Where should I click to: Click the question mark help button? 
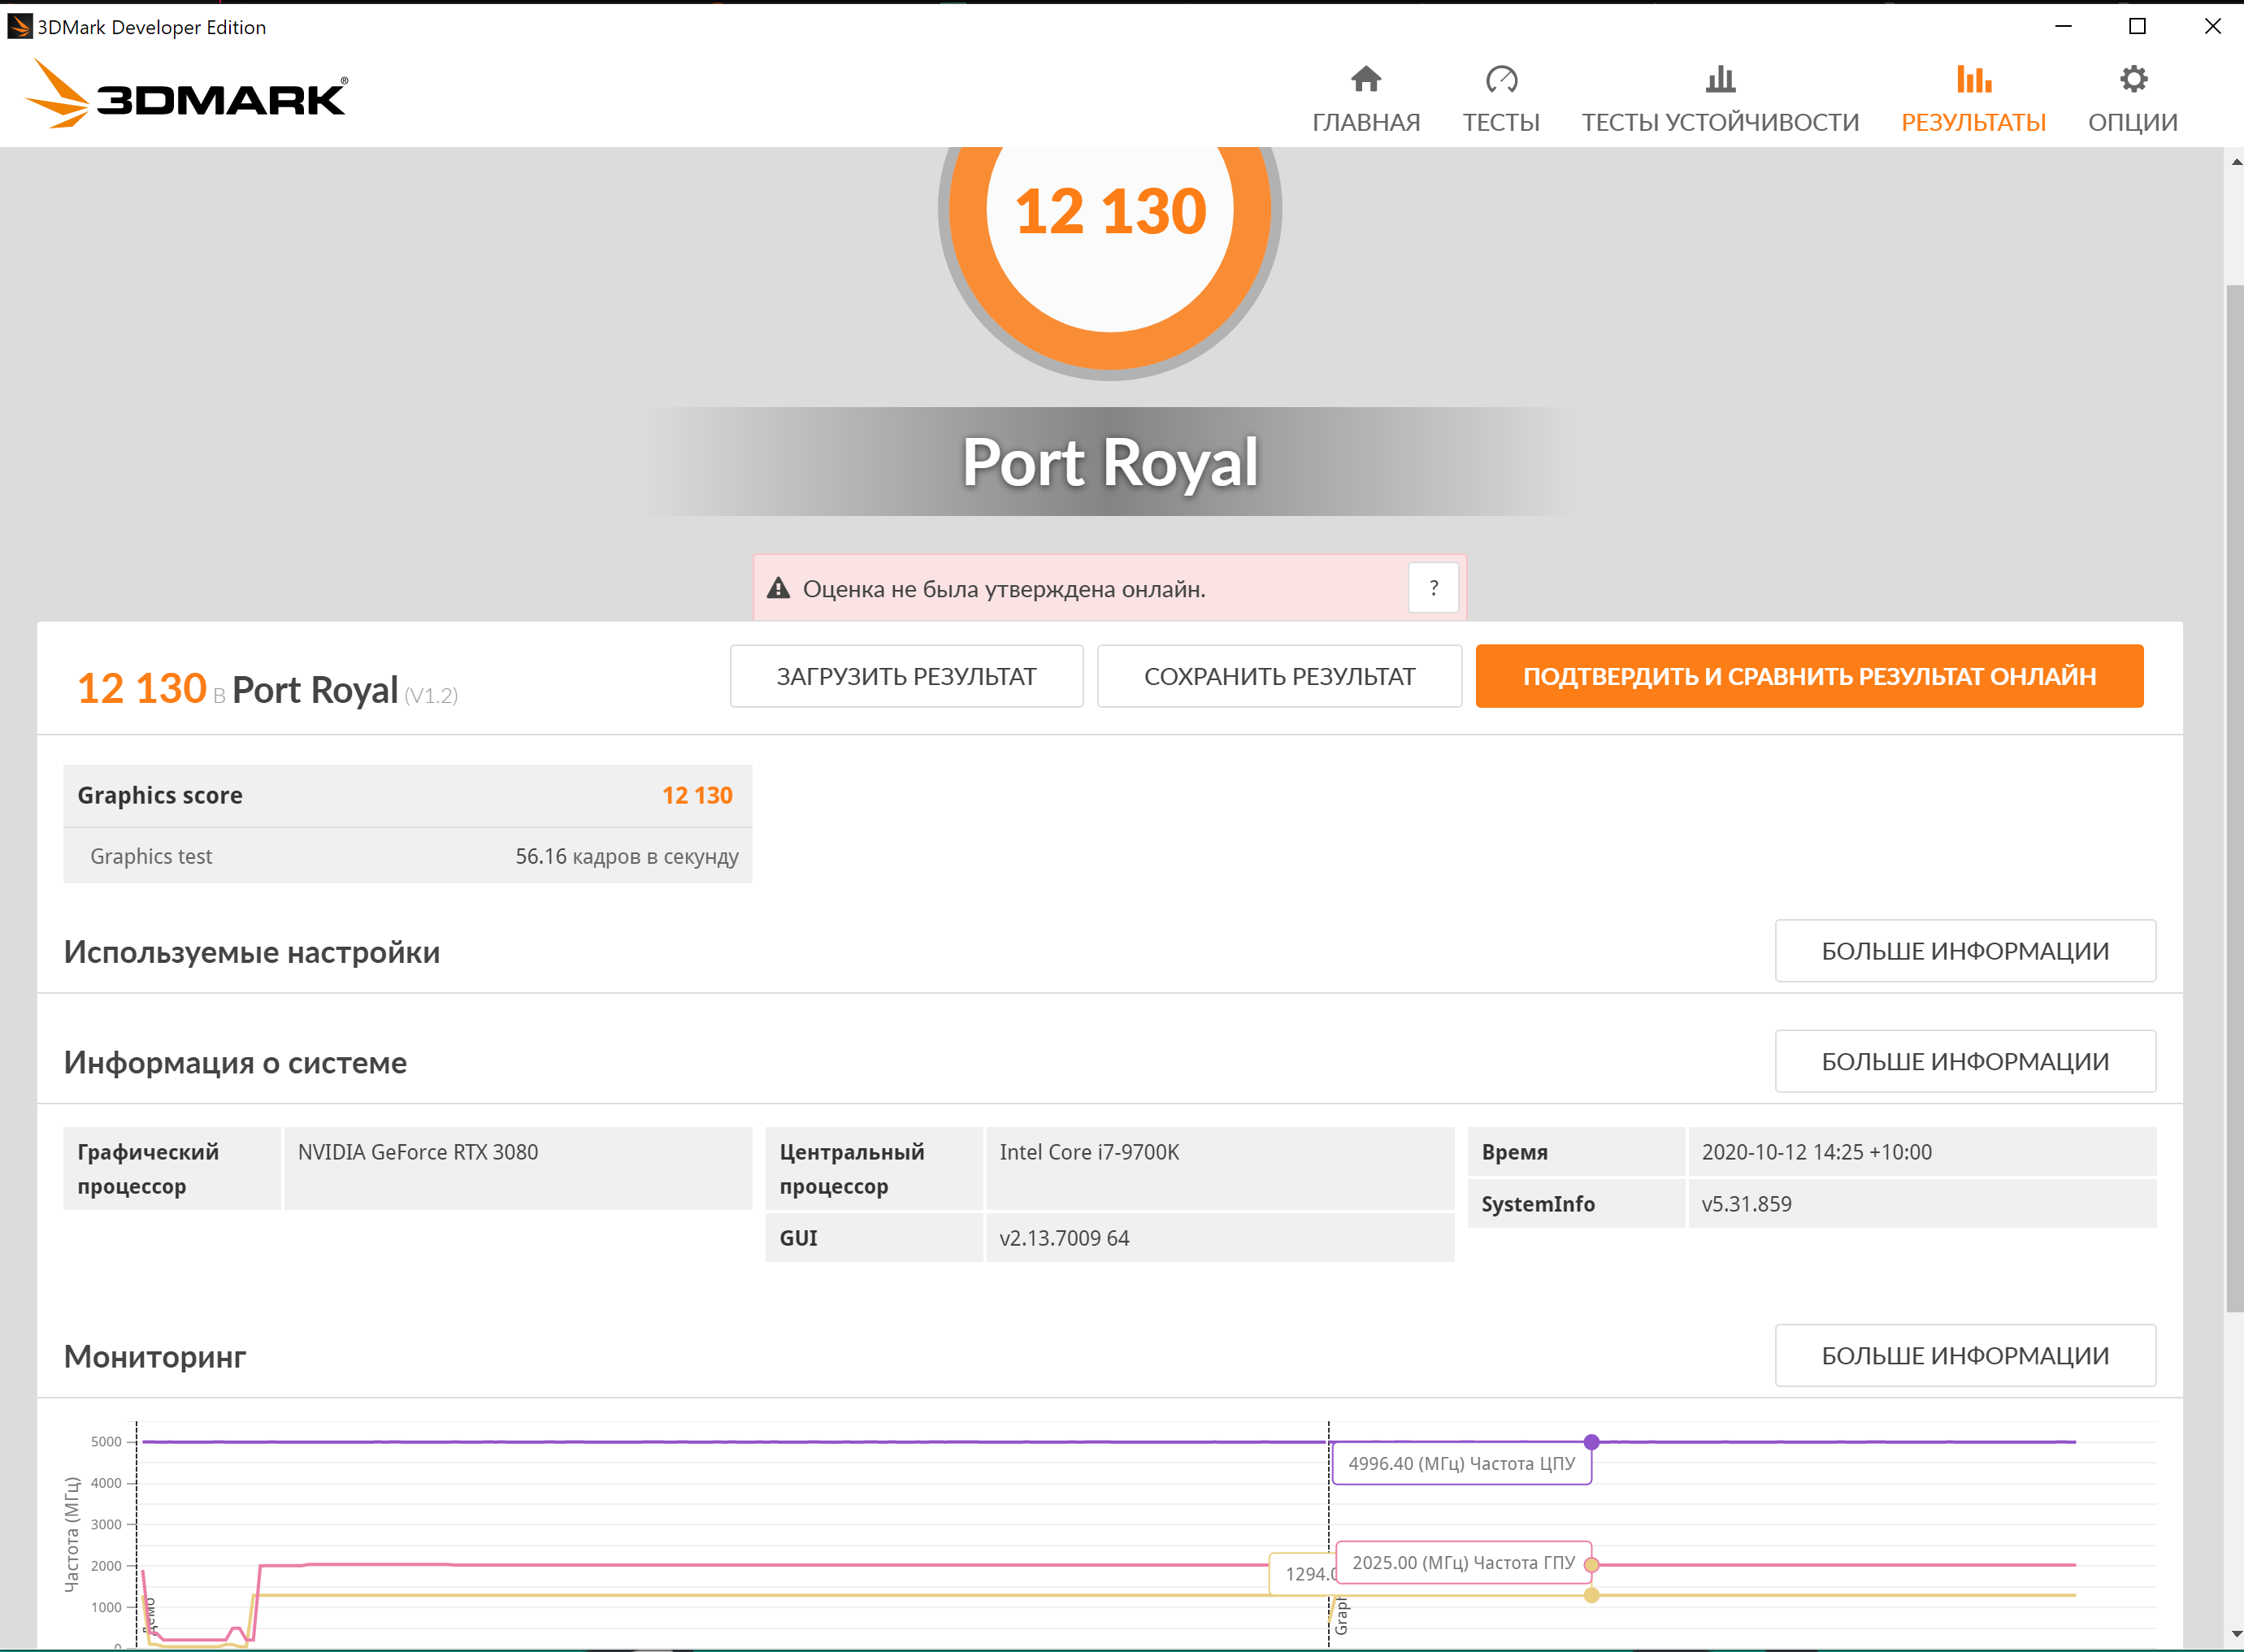[x=1433, y=588]
